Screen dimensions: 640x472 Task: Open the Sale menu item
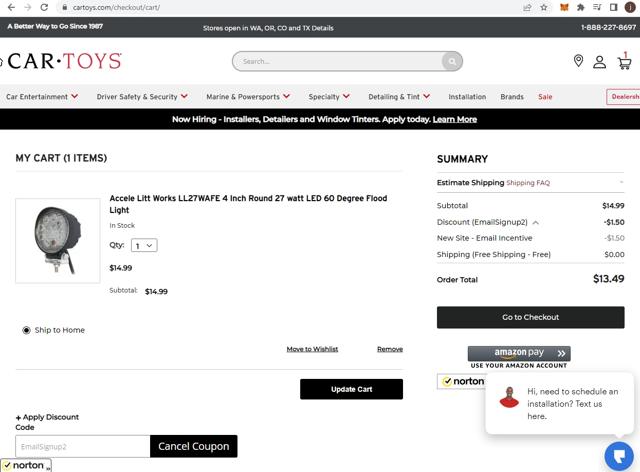click(x=545, y=97)
